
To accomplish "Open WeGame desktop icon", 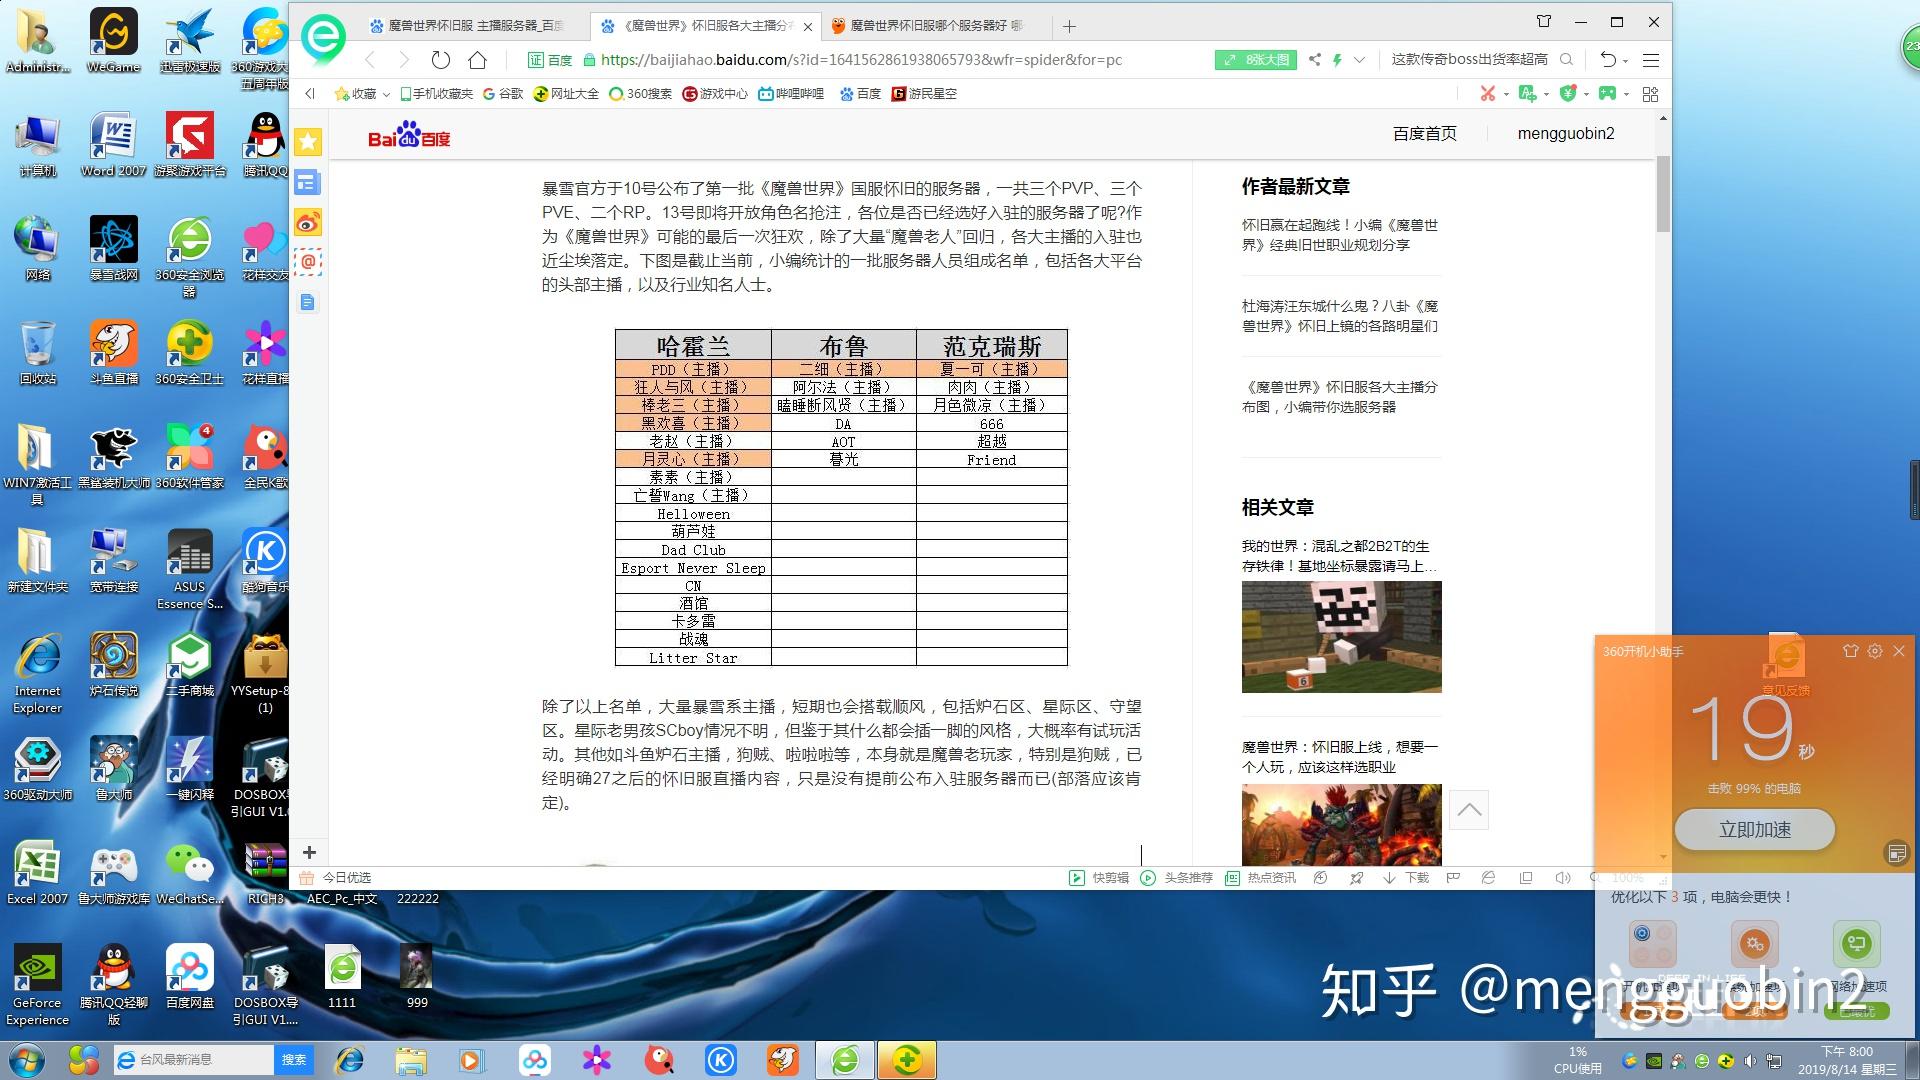I will pyautogui.click(x=114, y=40).
